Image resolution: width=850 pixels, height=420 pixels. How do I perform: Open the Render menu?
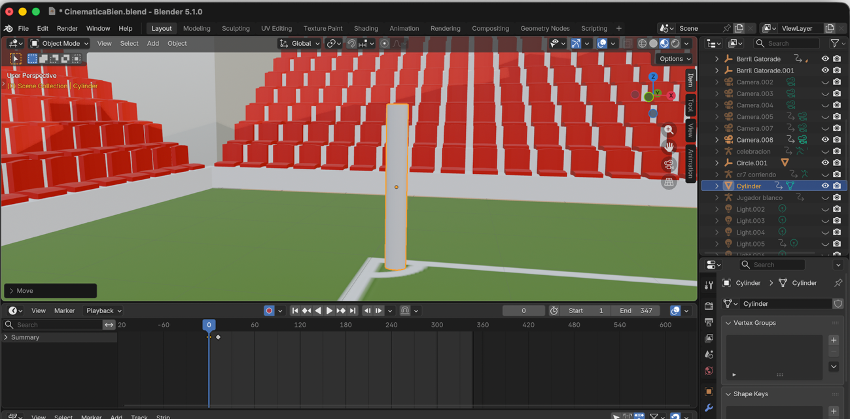67,28
